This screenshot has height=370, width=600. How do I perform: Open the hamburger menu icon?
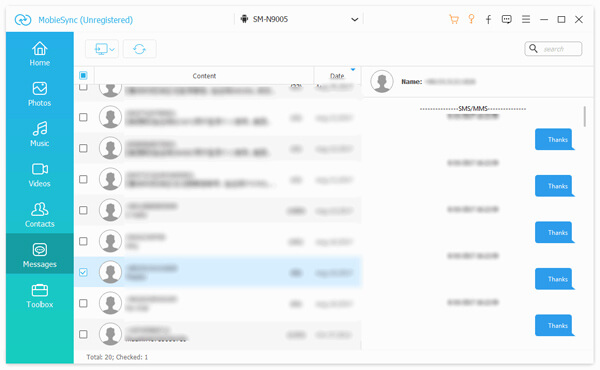(526, 19)
